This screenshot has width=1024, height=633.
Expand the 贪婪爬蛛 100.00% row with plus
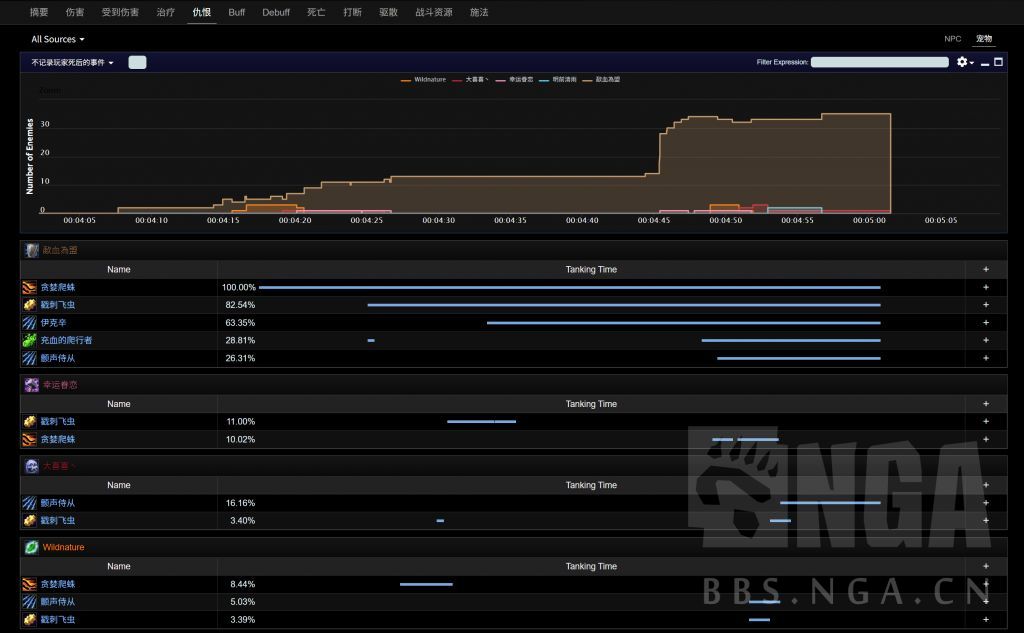(x=985, y=287)
